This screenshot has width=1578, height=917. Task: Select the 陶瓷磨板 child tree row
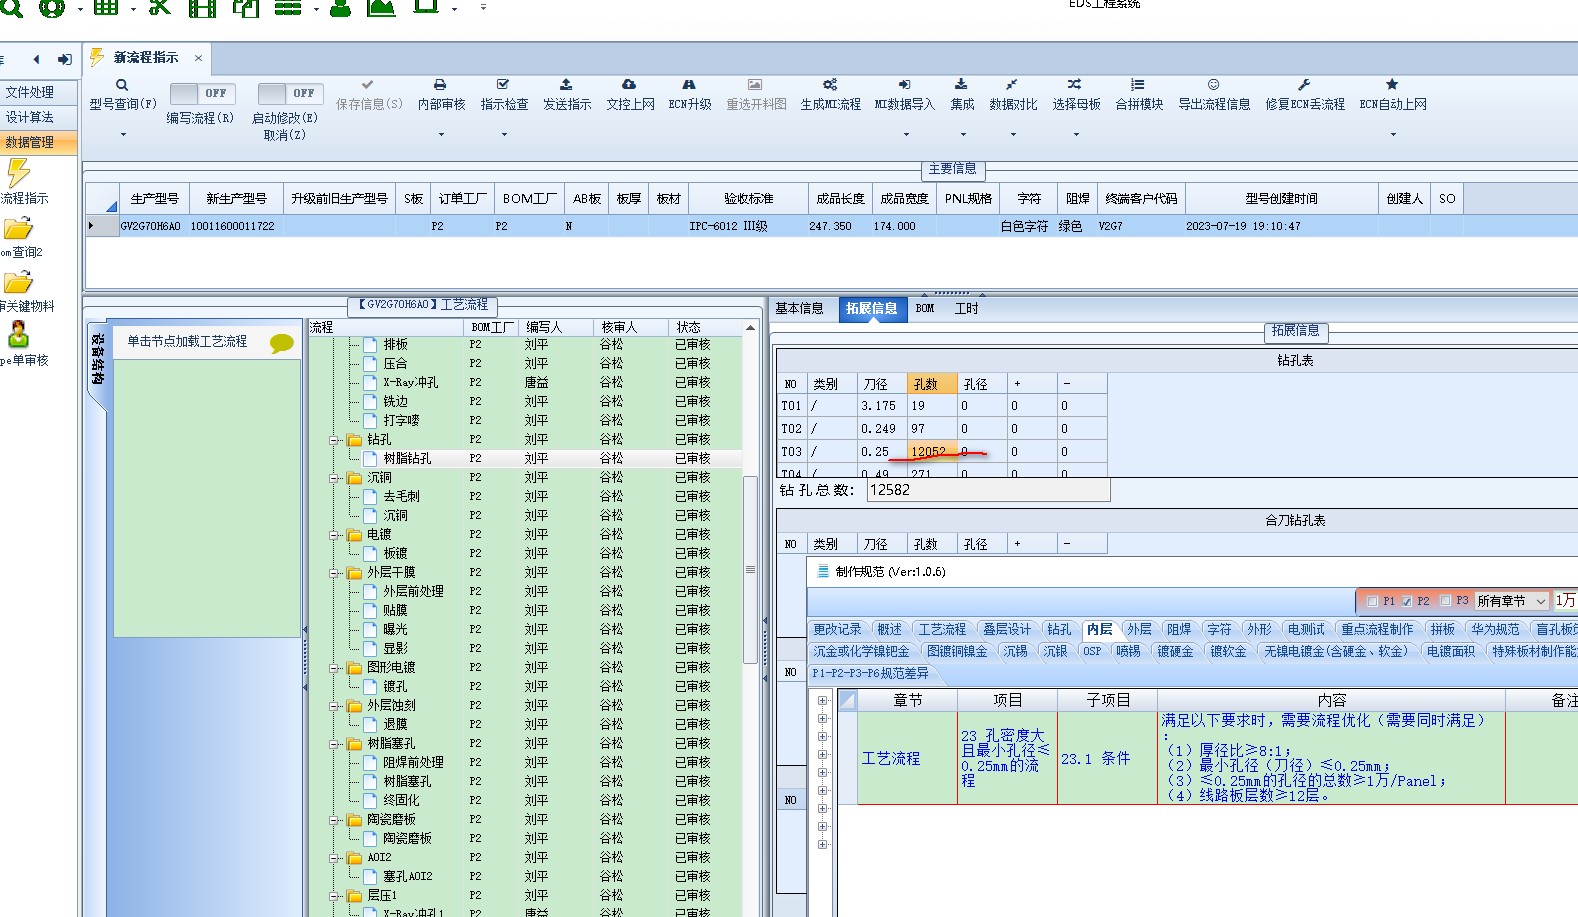(525, 838)
